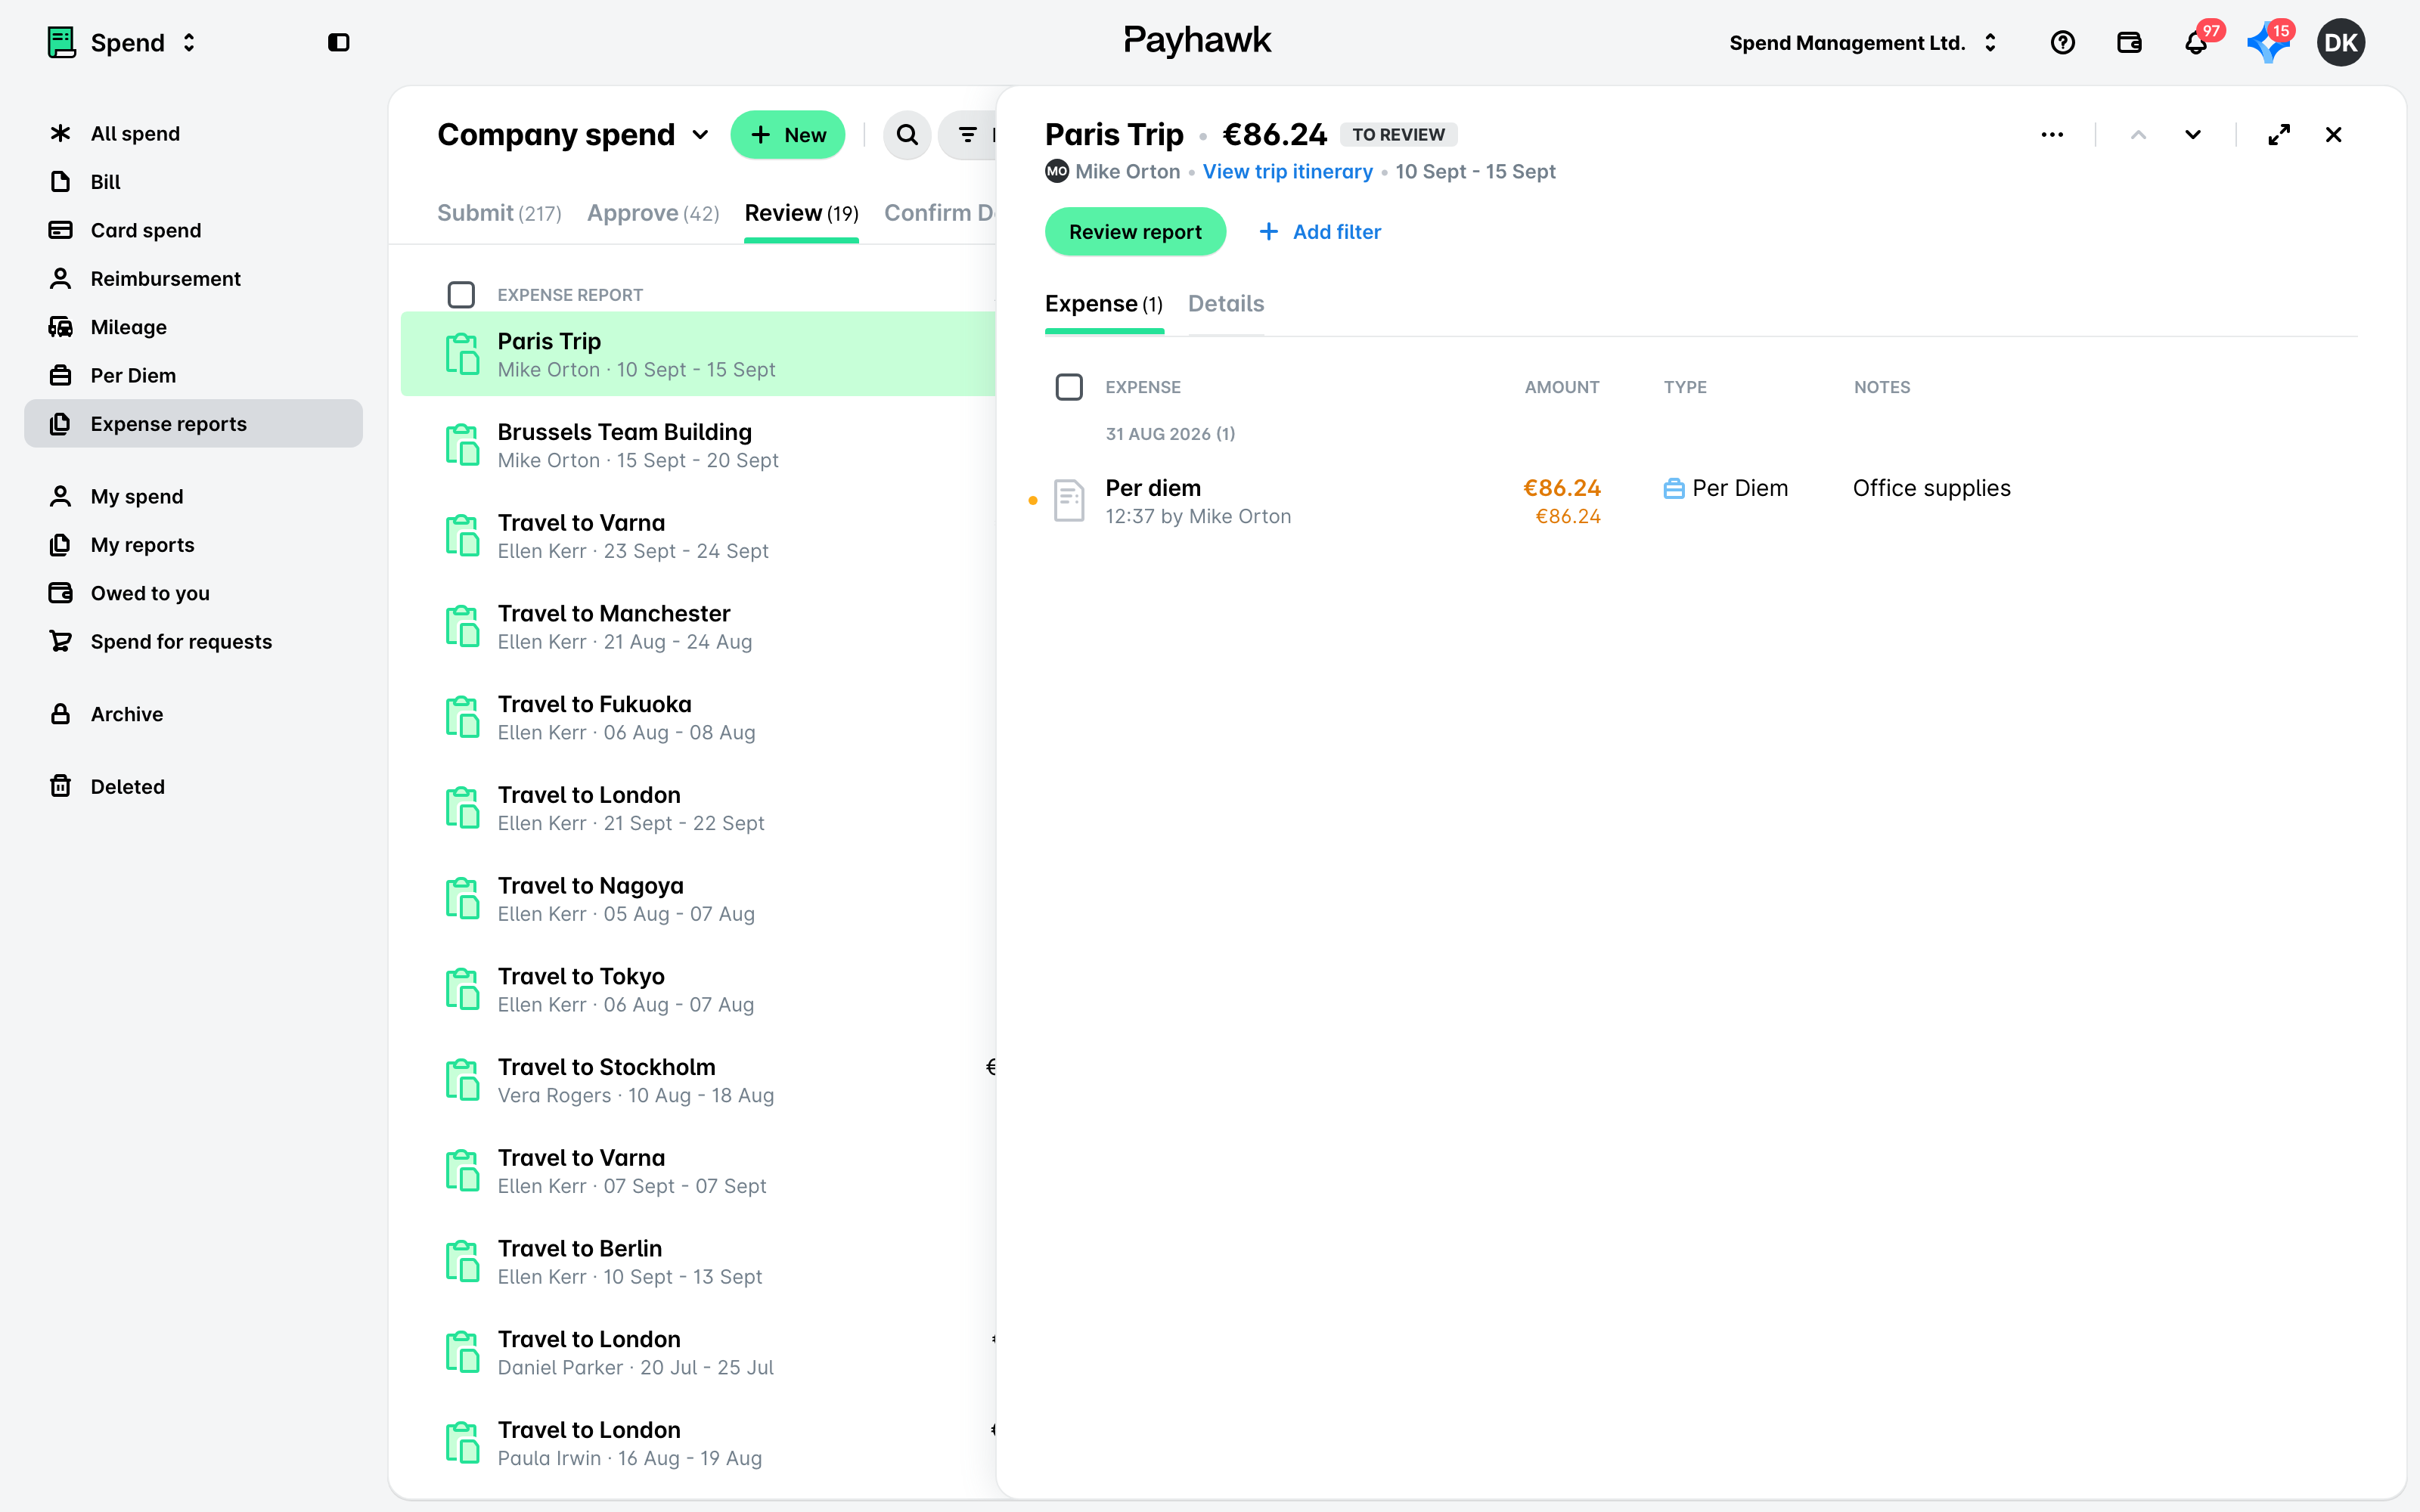This screenshot has width=2420, height=1512.
Task: Tick the EXPENSE REPORT select-all checkbox
Action: click(x=461, y=294)
